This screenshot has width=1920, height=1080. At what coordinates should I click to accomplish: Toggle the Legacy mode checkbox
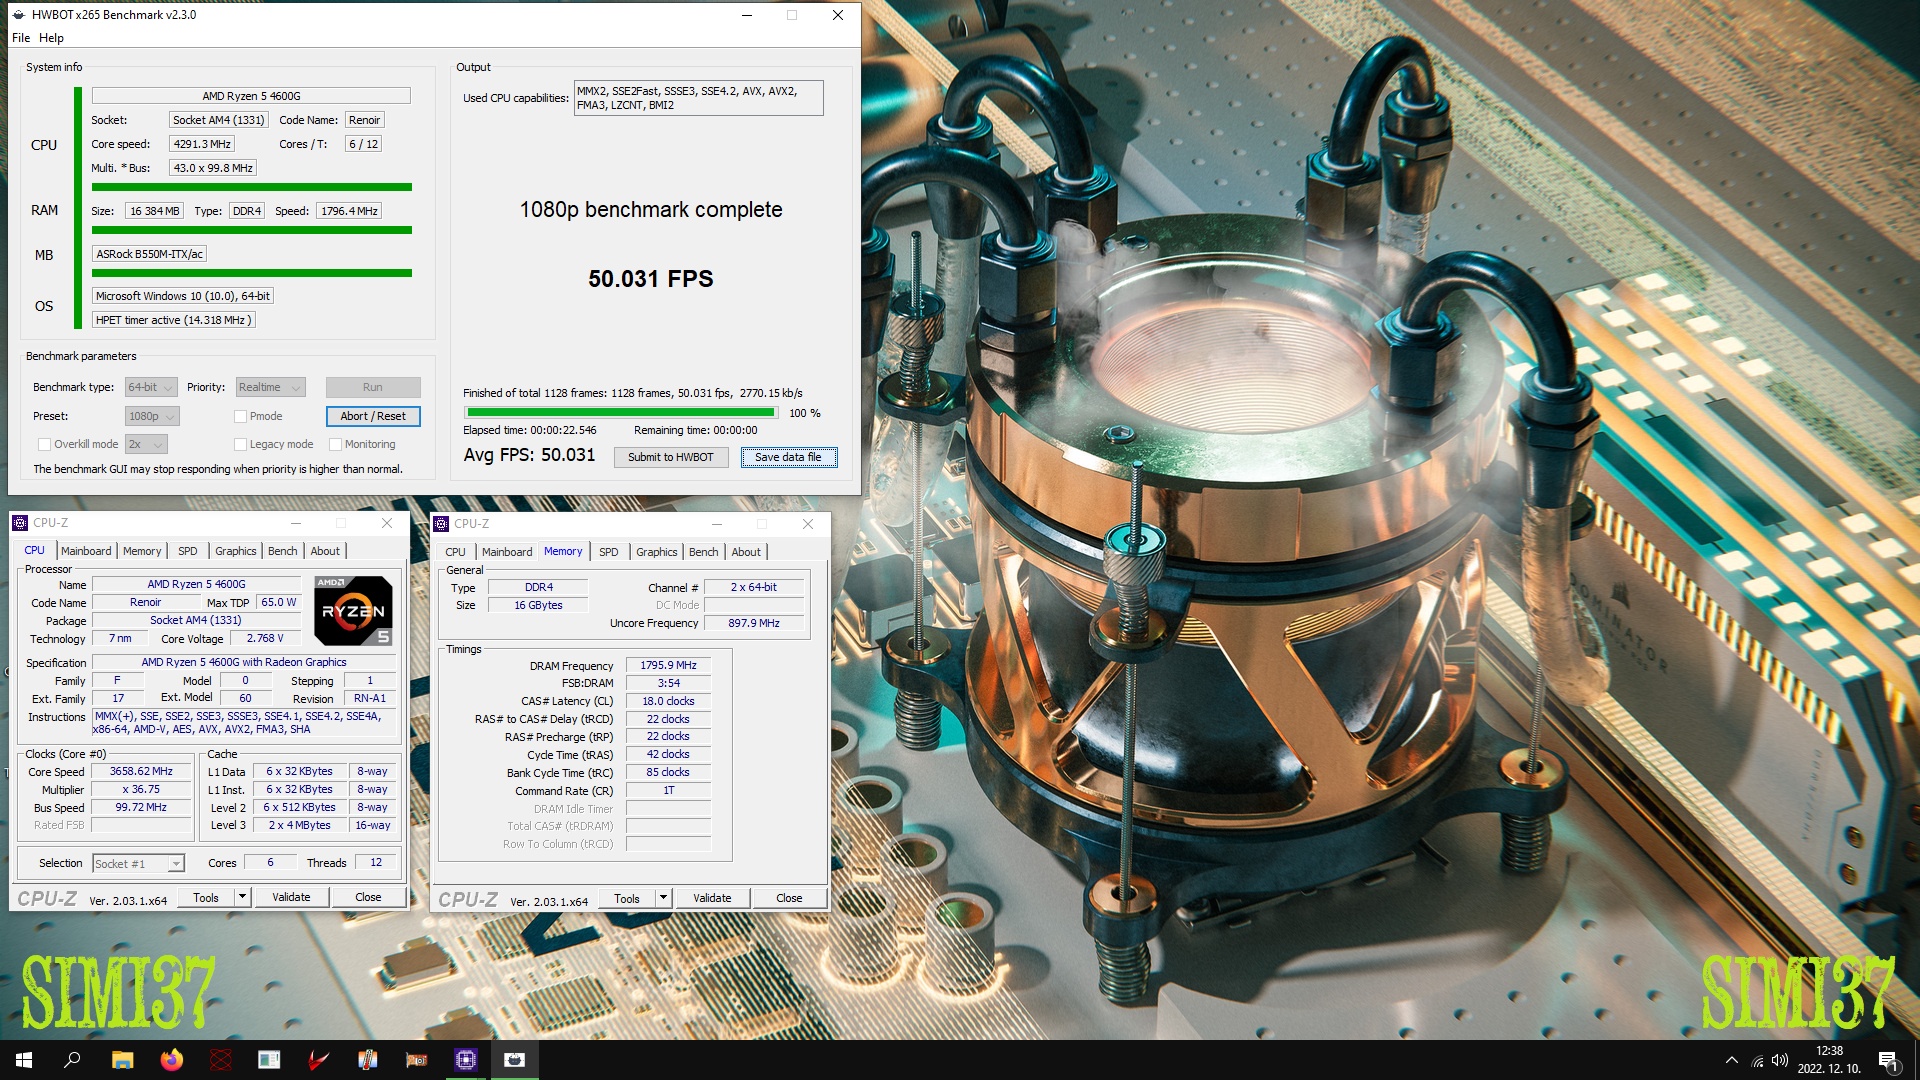pos(240,444)
